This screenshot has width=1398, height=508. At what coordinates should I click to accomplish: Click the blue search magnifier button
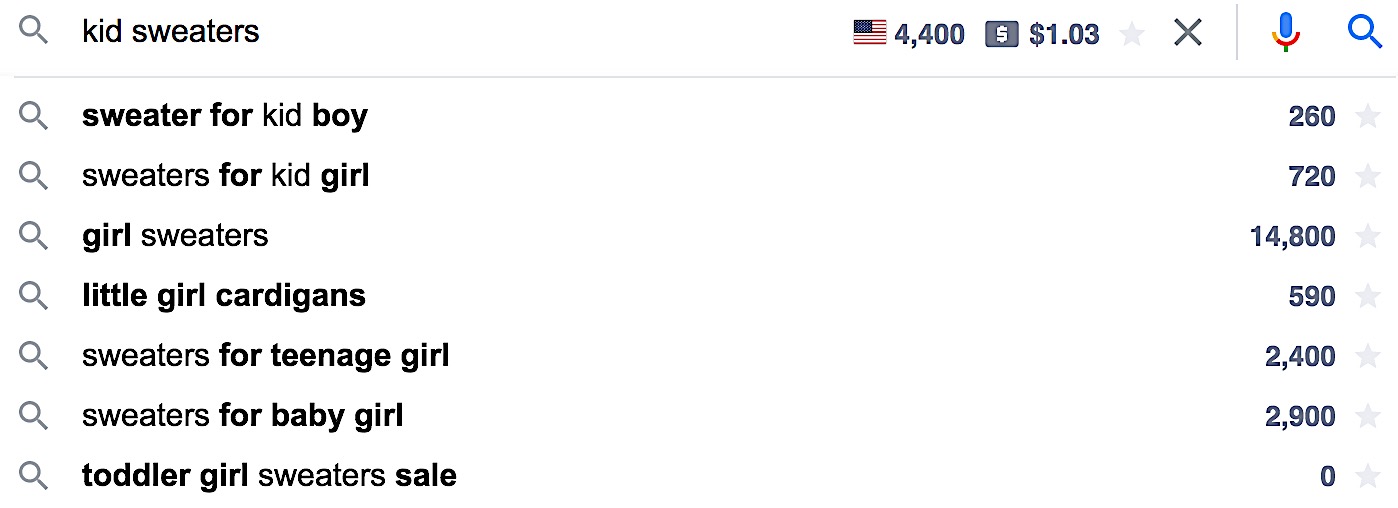tap(1365, 33)
